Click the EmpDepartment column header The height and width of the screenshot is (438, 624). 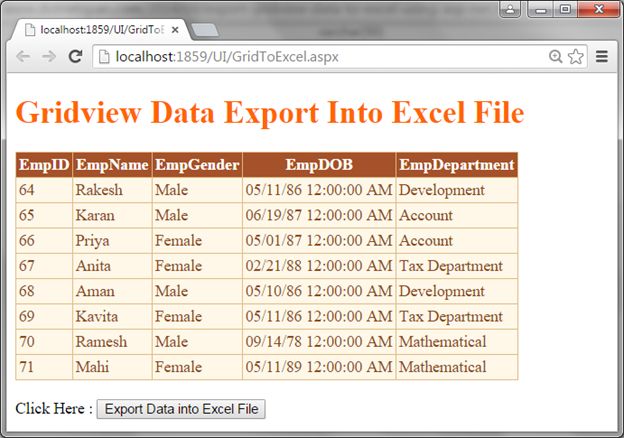click(x=457, y=165)
